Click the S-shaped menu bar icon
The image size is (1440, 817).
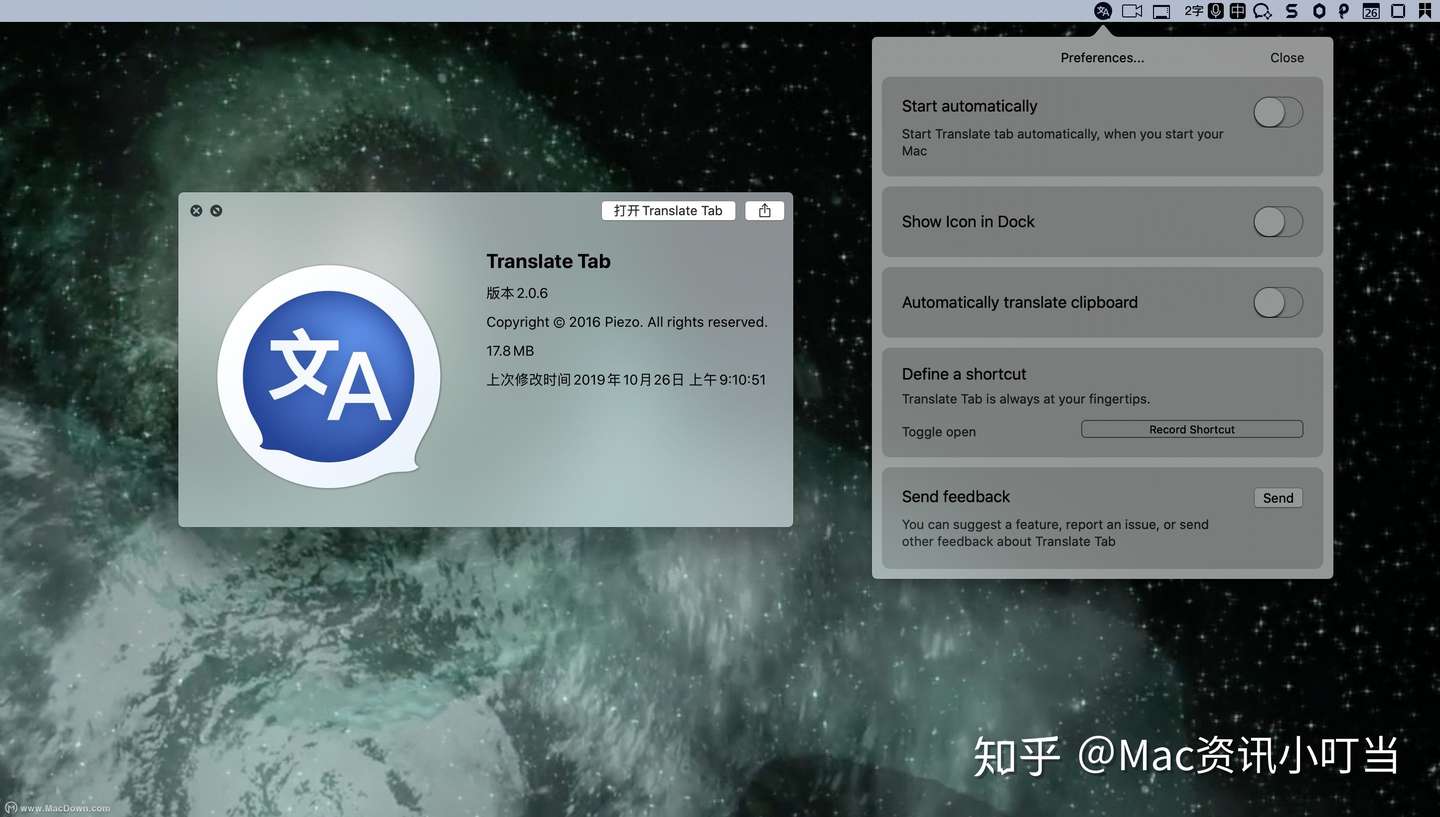1292,11
